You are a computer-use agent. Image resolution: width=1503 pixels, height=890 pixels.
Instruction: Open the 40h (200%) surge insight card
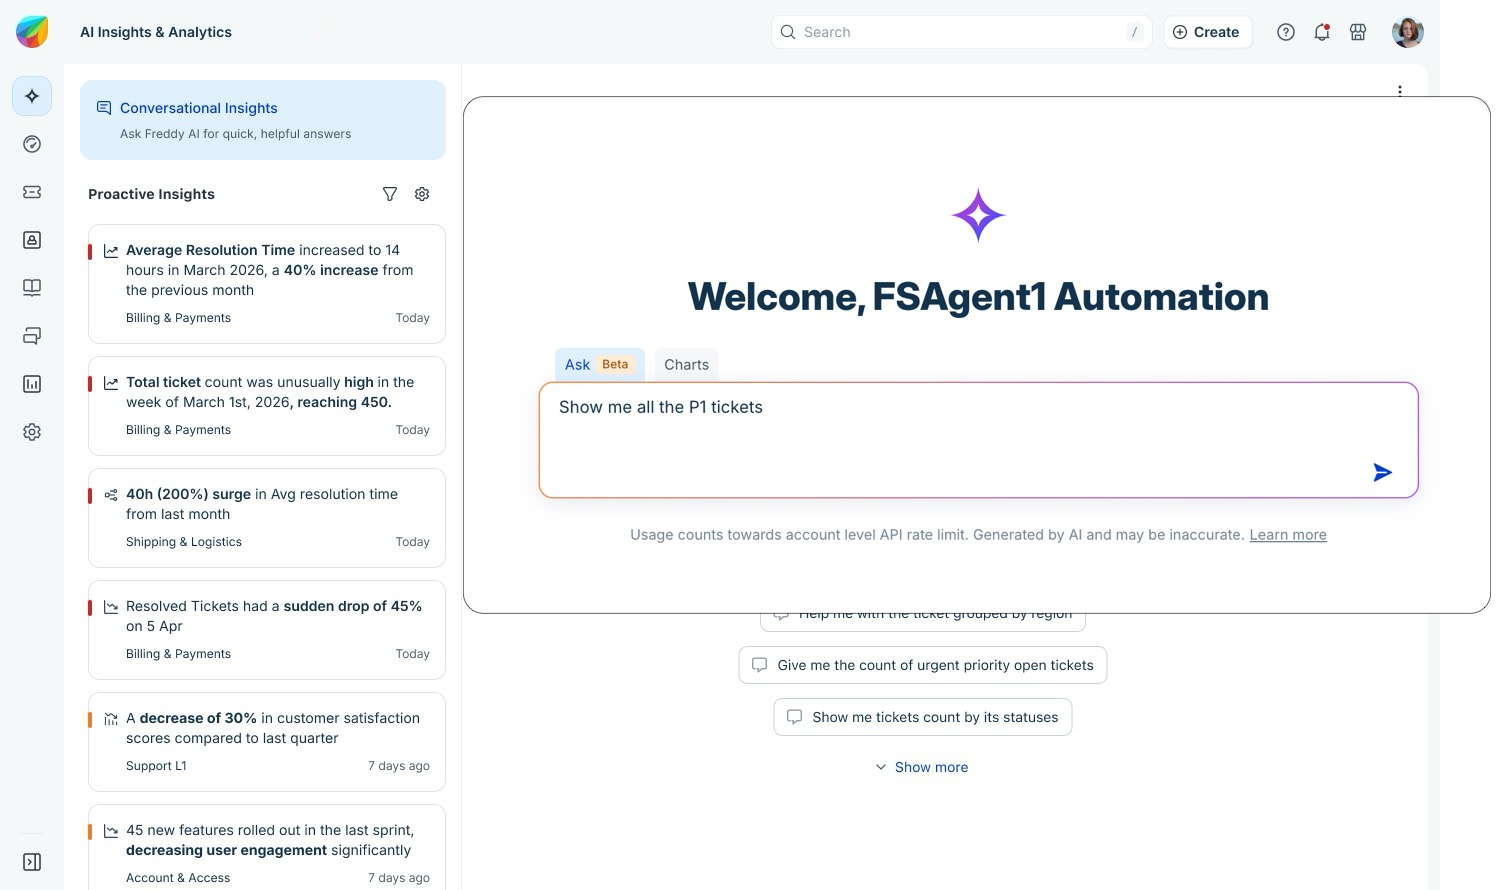click(267, 518)
